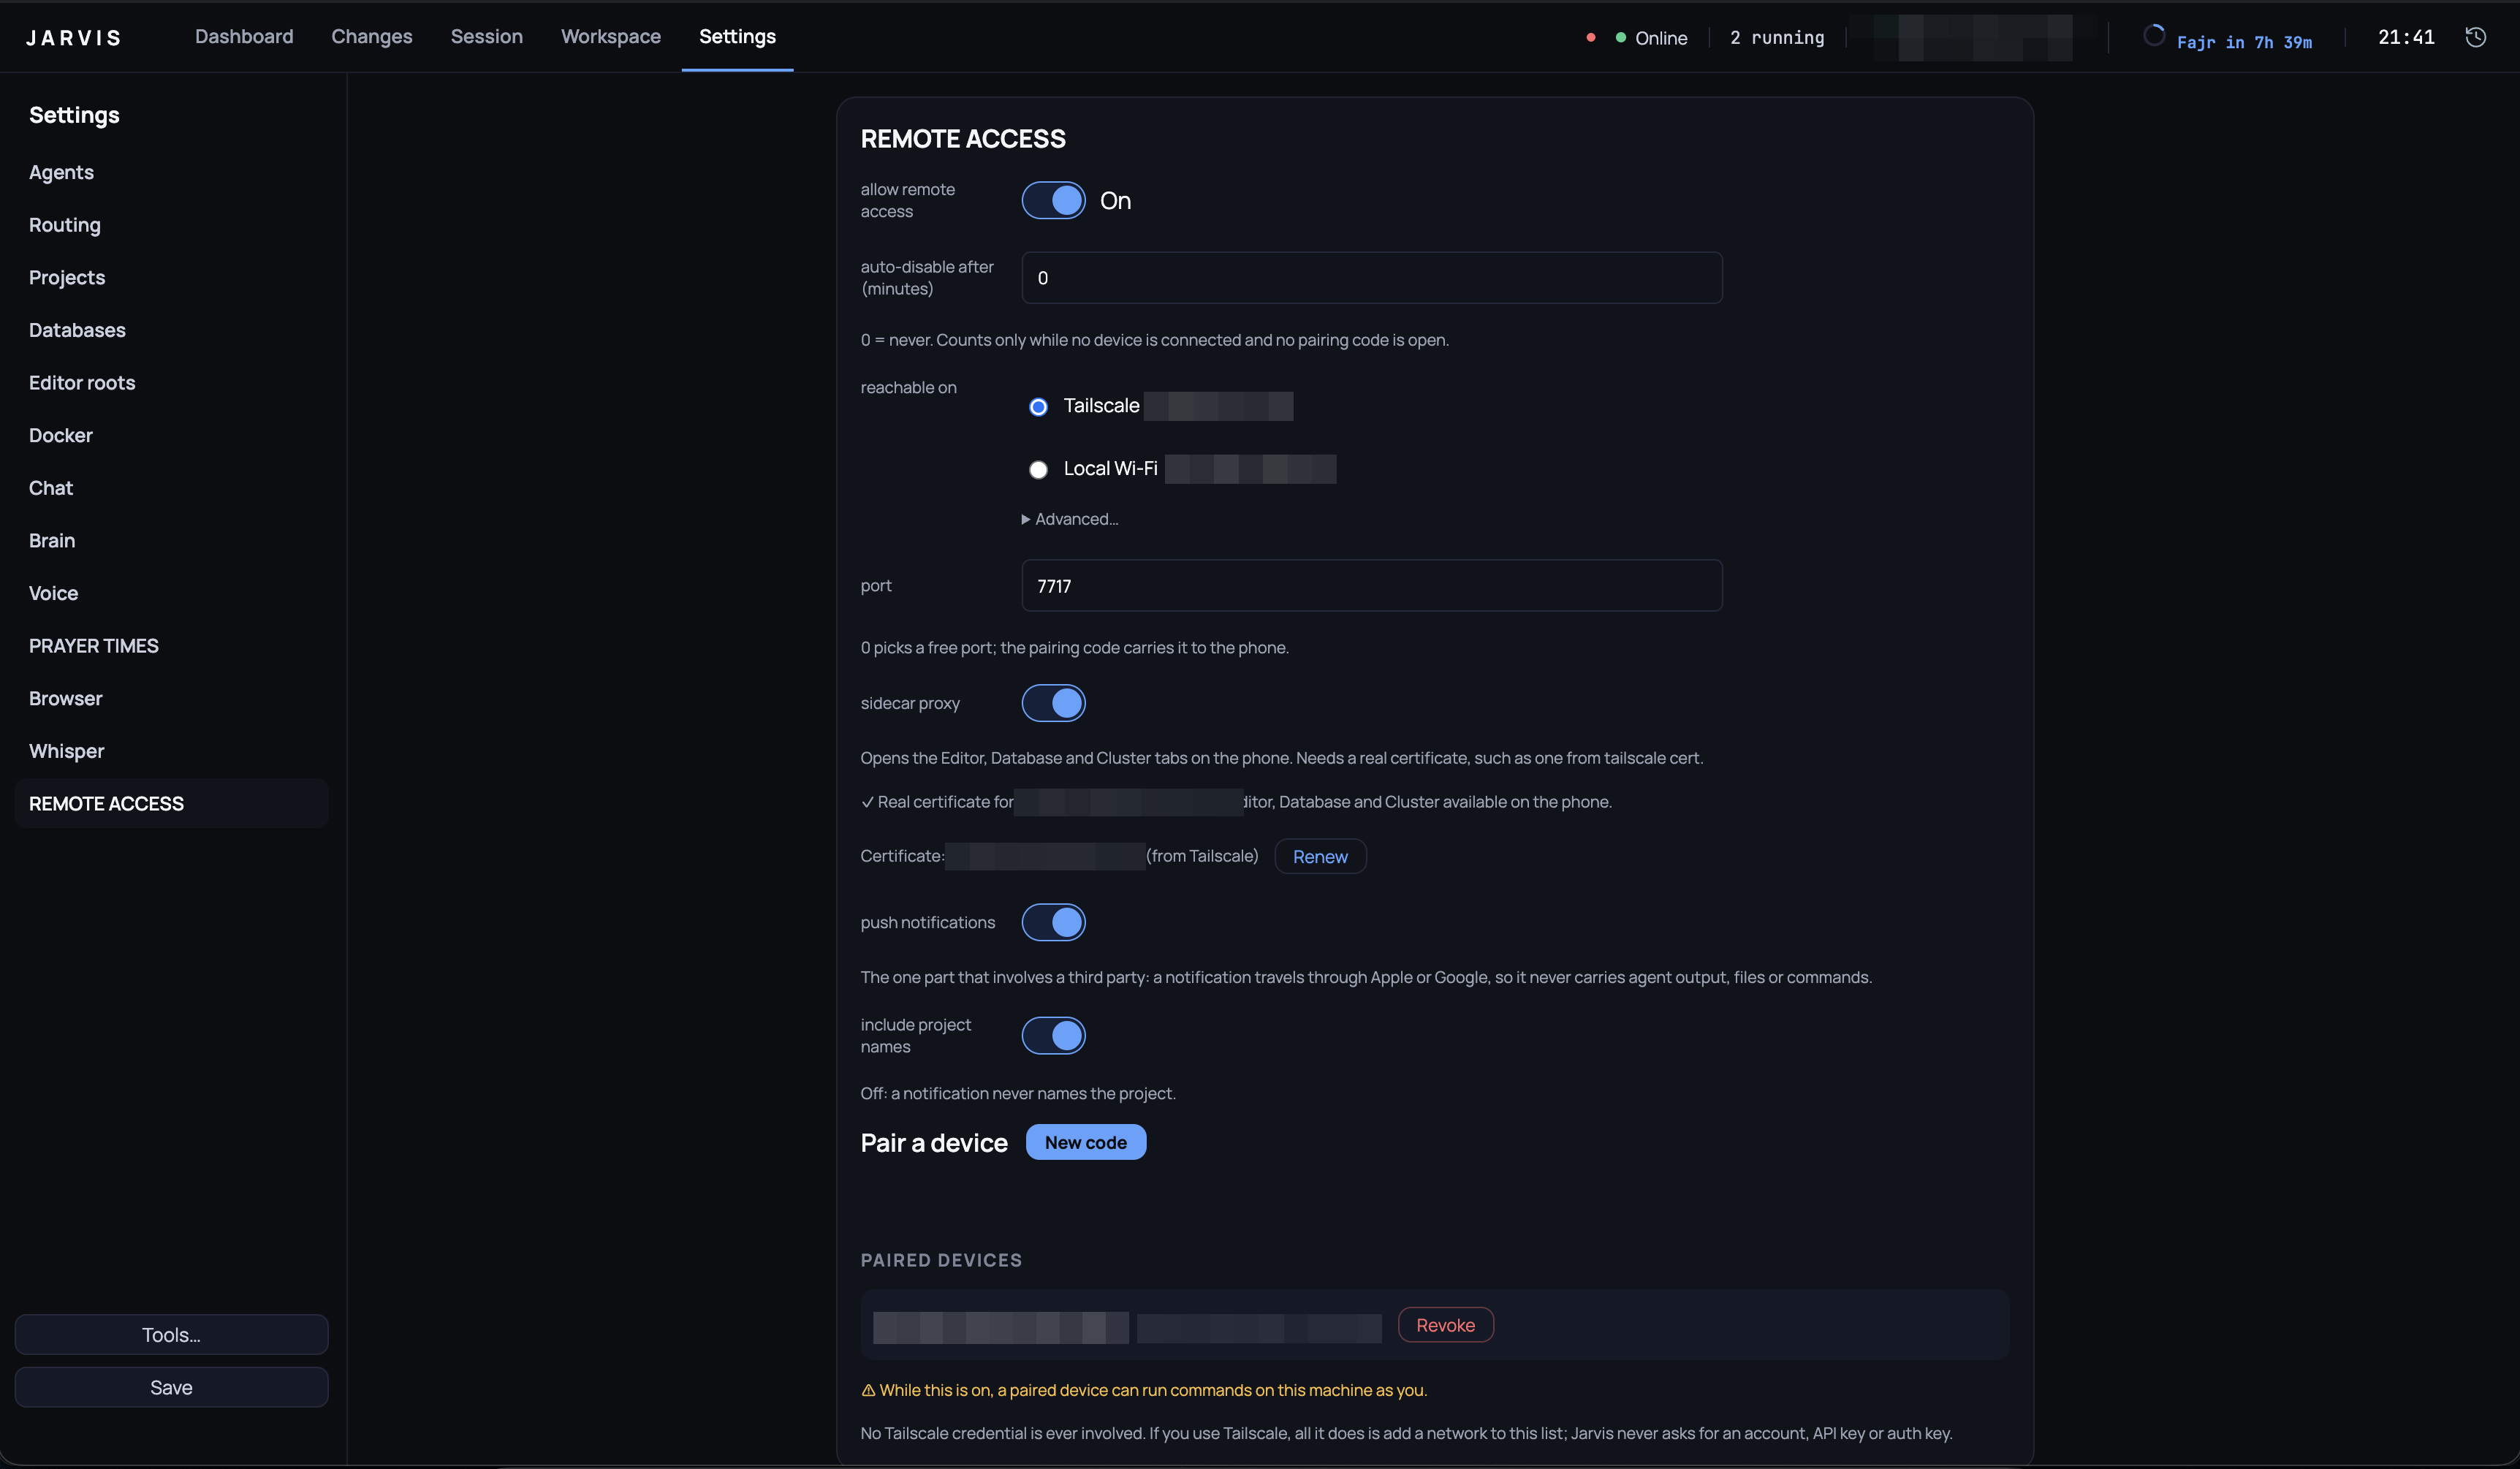Click the 21:41 clock text
The height and width of the screenshot is (1469, 2520).
2405,37
